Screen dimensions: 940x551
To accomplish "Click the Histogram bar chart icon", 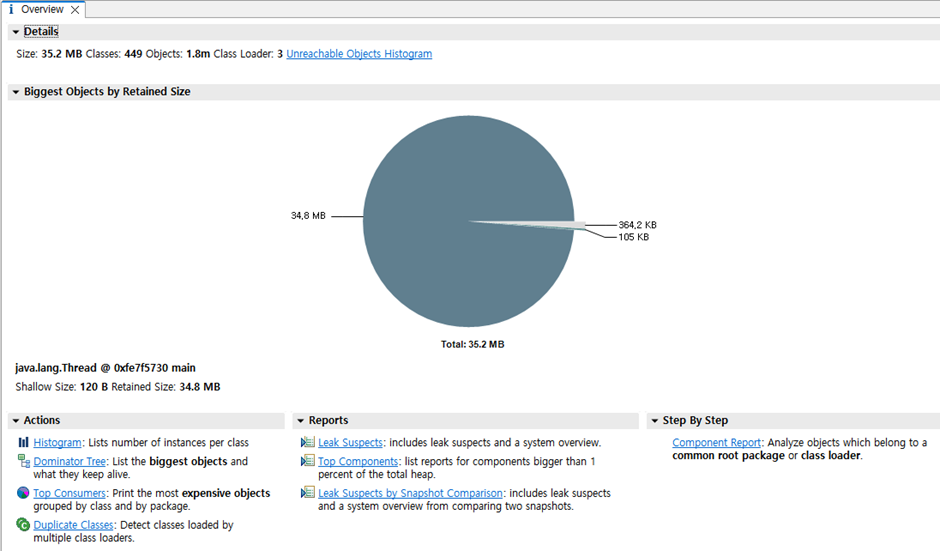I will [23, 442].
